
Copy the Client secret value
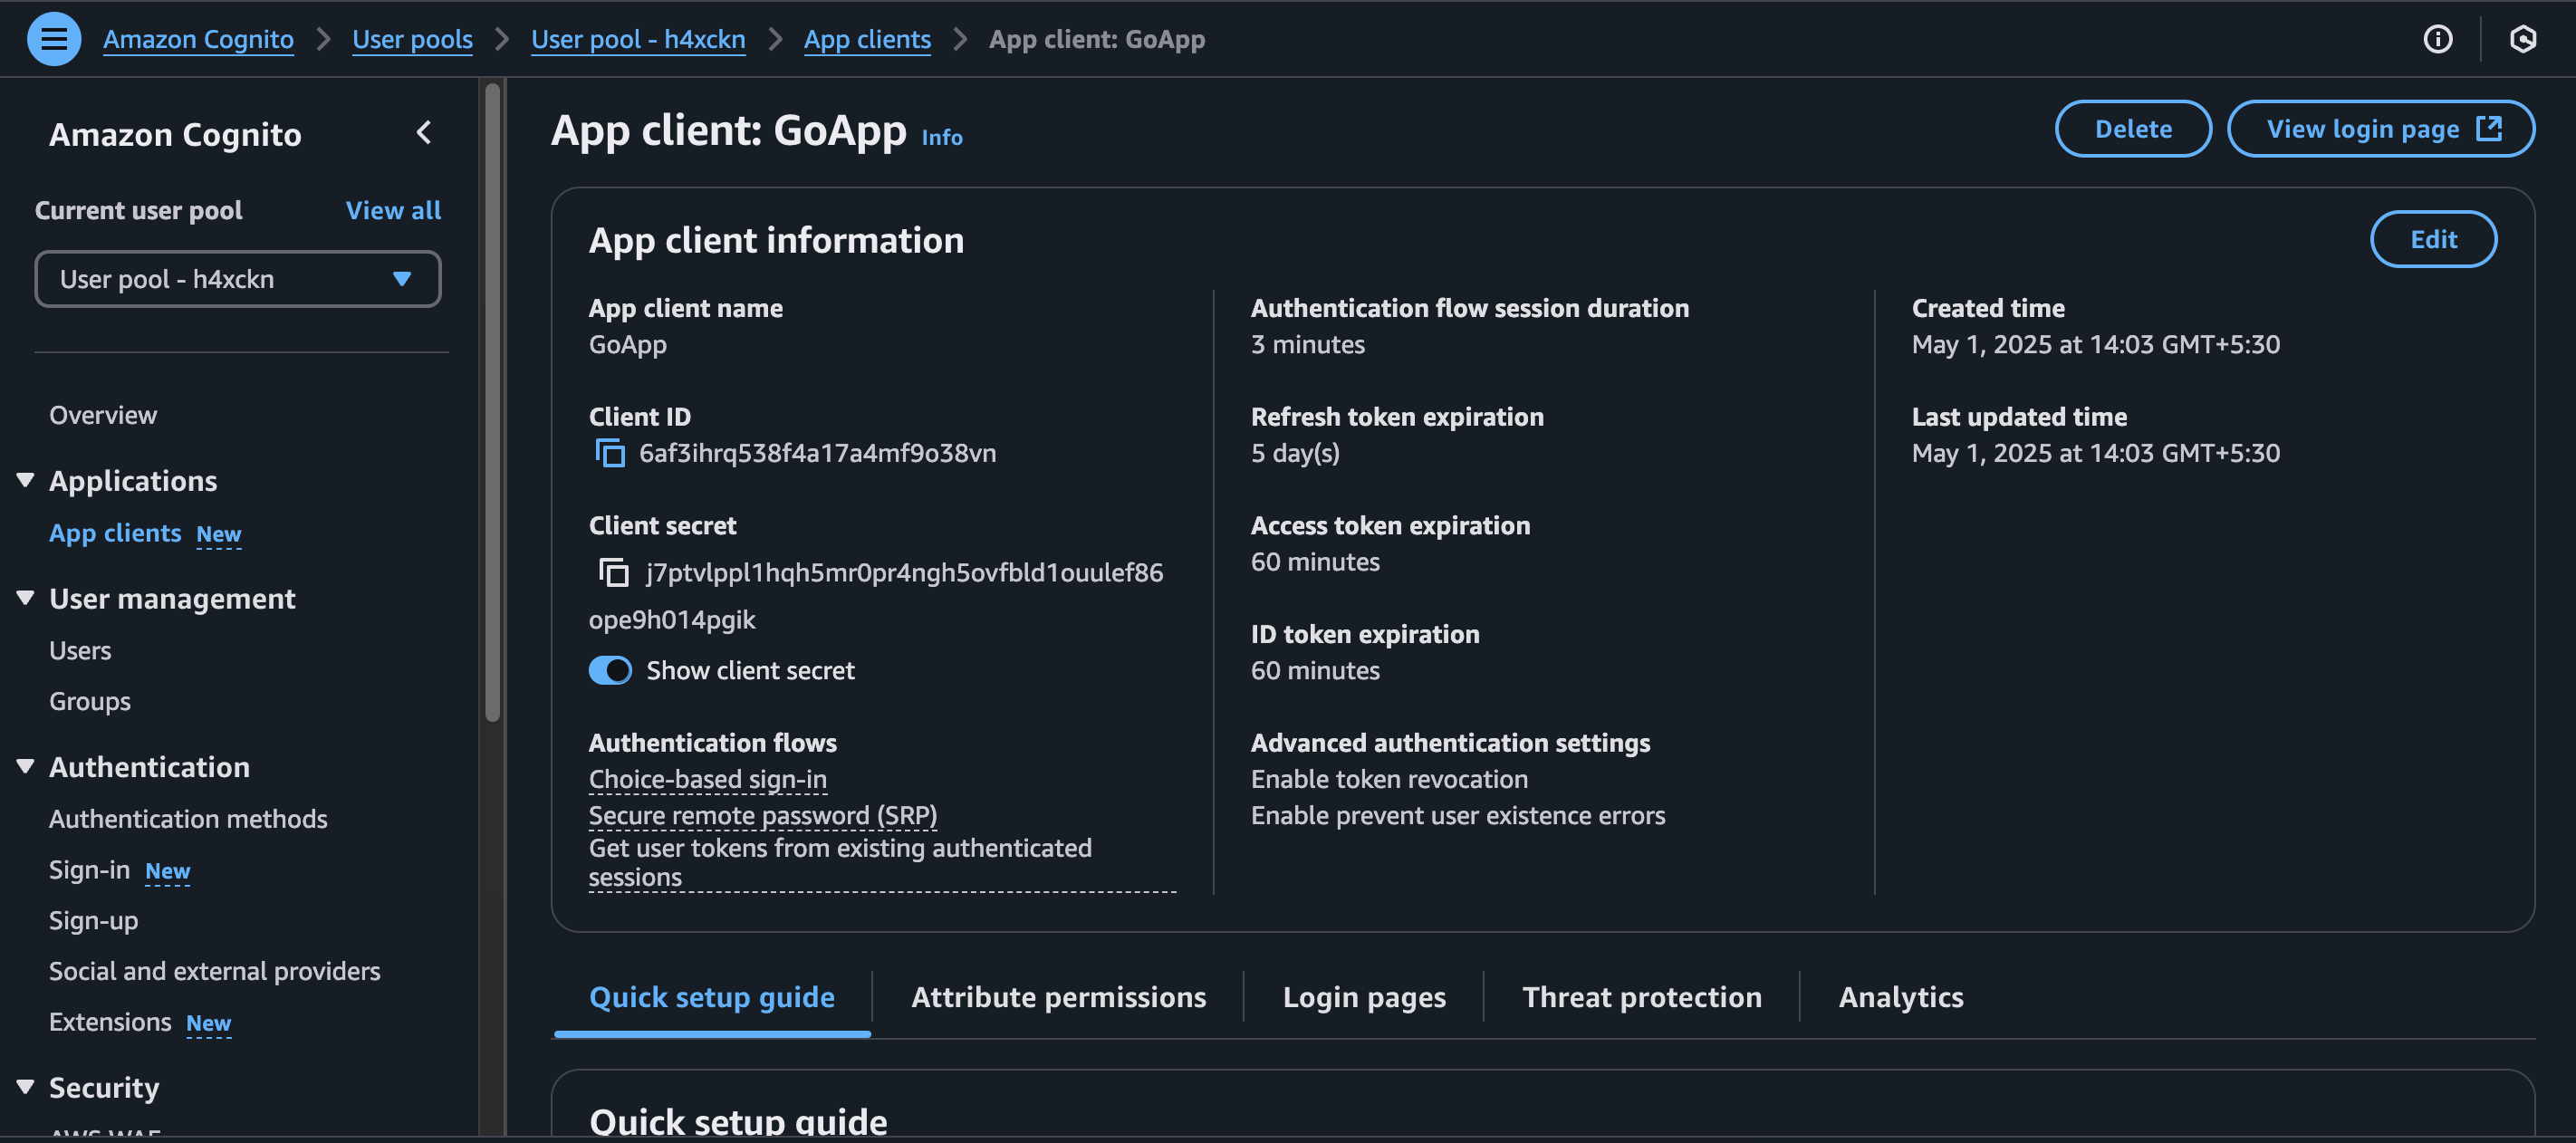pyautogui.click(x=613, y=572)
